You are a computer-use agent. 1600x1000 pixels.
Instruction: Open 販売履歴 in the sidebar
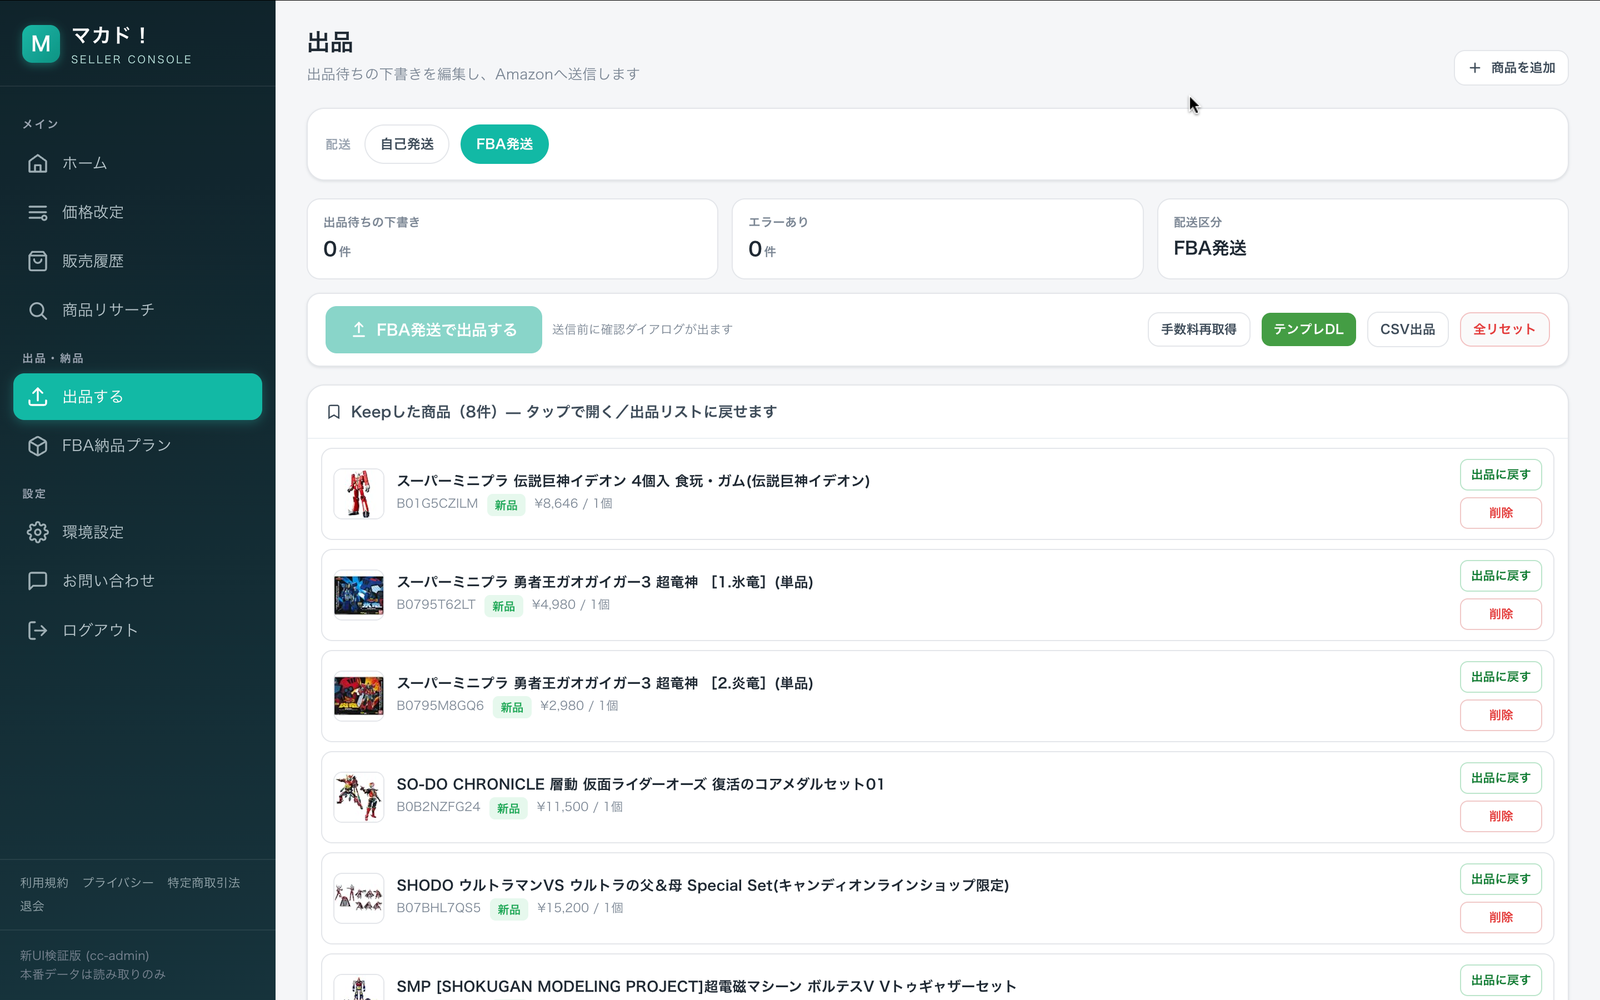[x=138, y=261]
